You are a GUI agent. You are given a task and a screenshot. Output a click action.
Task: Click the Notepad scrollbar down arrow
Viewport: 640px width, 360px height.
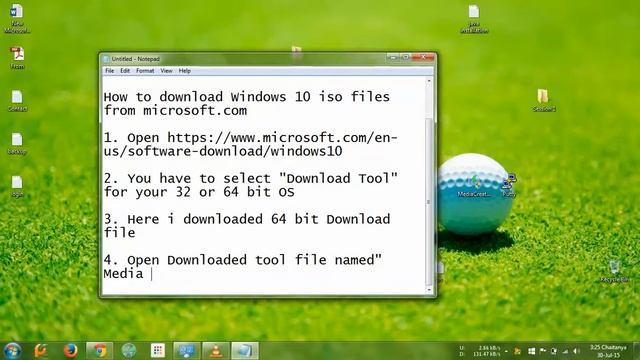point(429,290)
